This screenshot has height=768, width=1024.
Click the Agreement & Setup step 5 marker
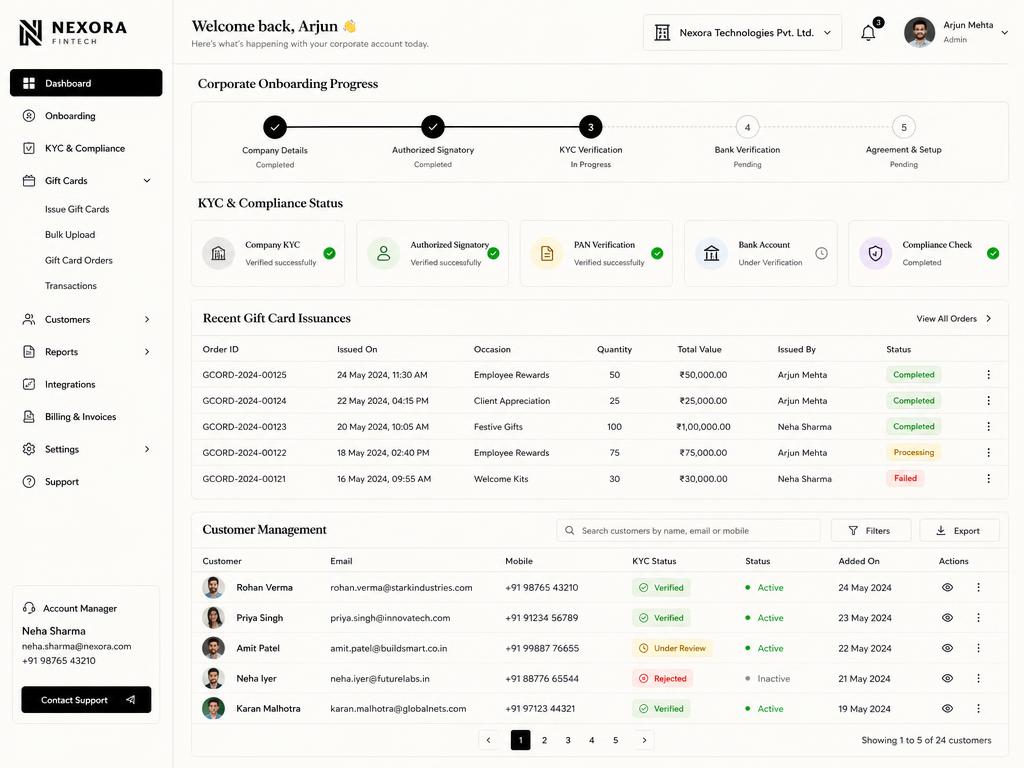904,127
